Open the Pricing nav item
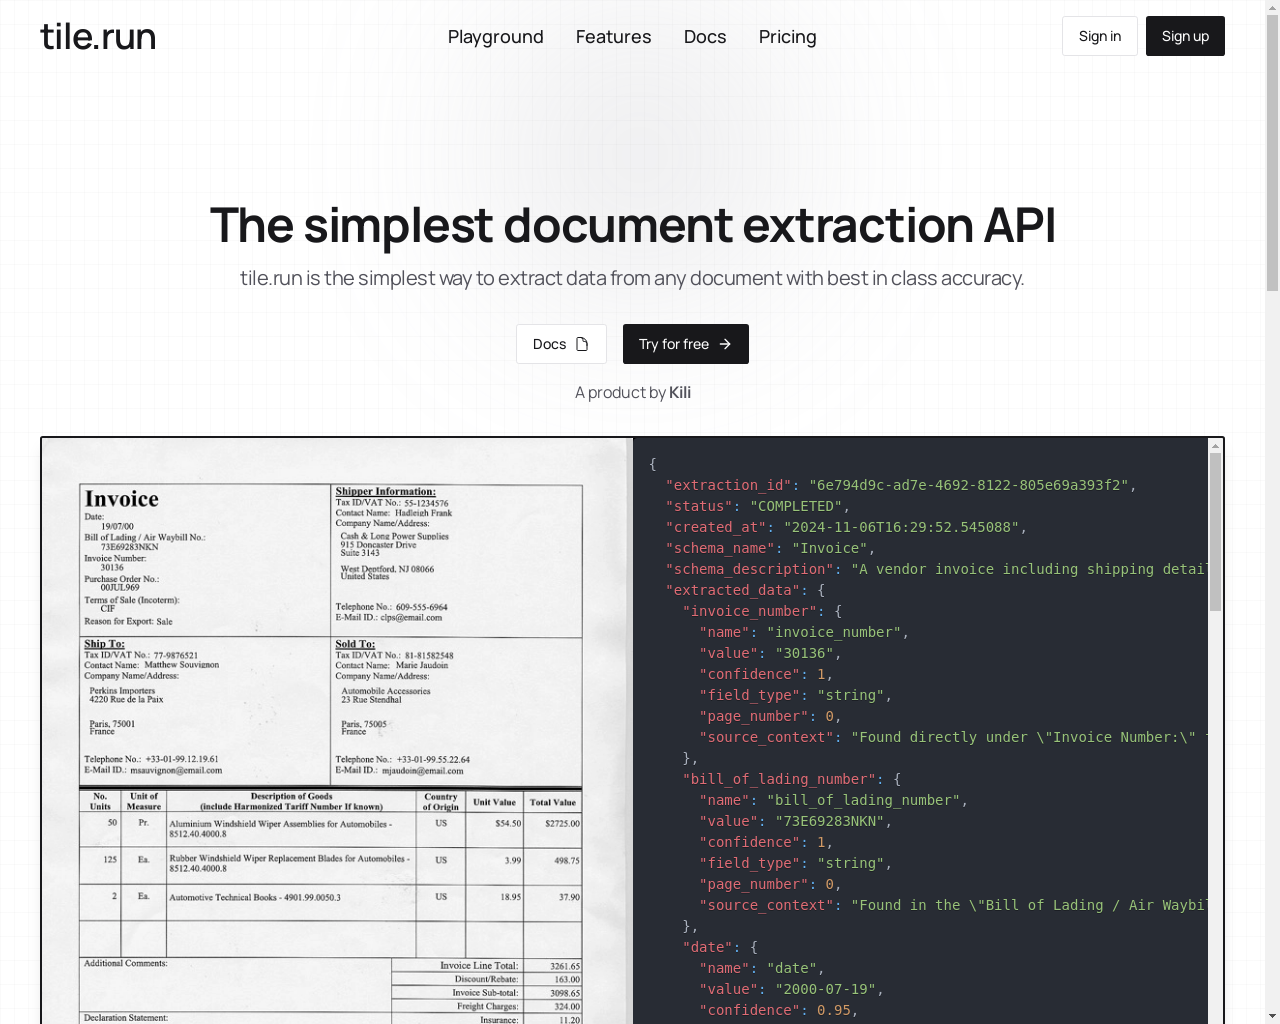This screenshot has height=1024, width=1280. pos(787,36)
